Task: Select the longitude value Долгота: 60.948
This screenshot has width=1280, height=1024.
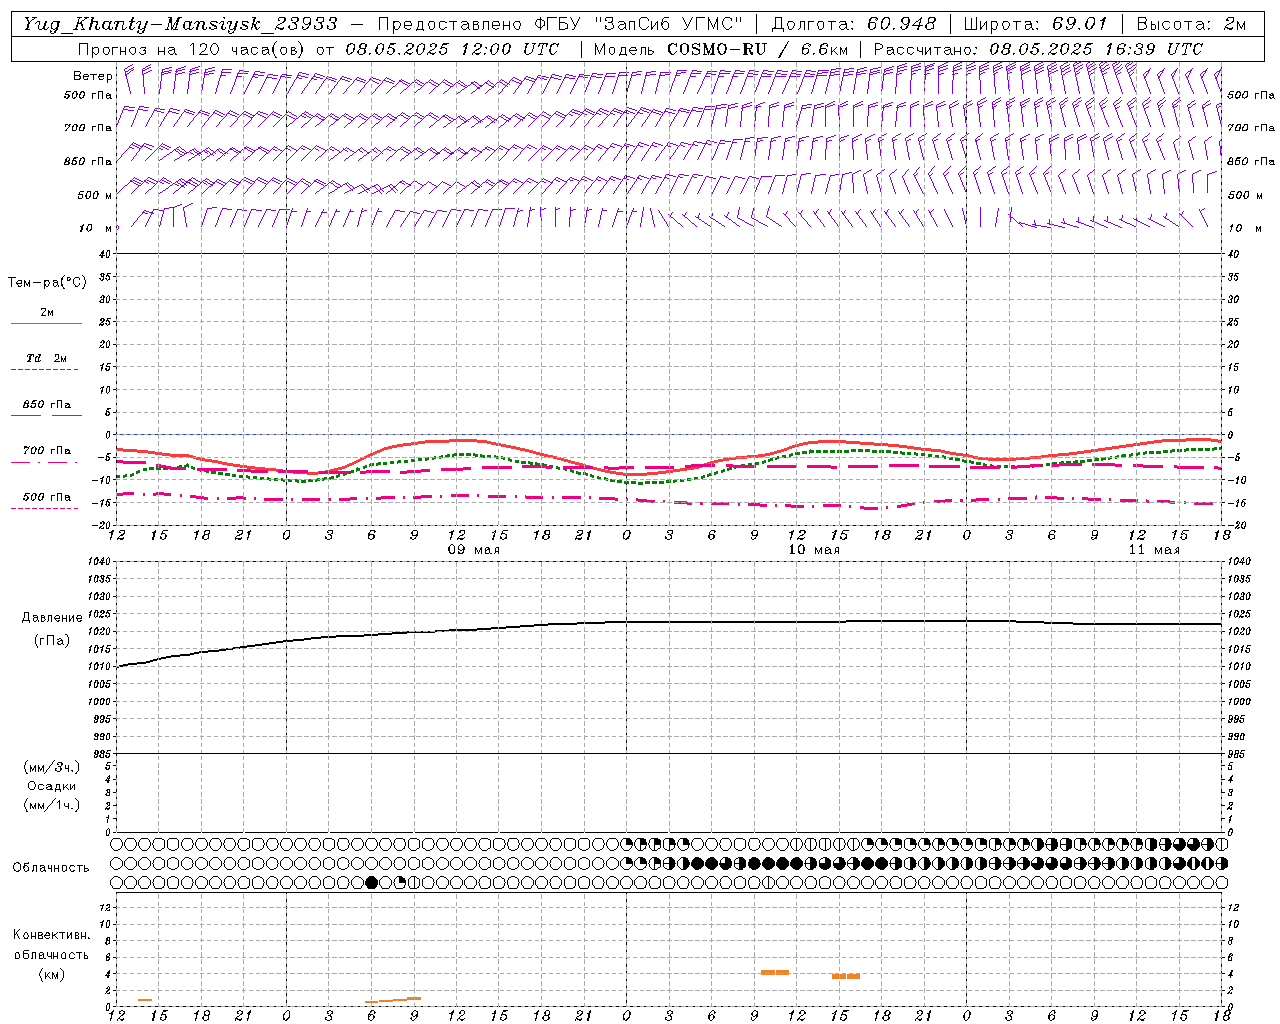Action: coord(854,24)
